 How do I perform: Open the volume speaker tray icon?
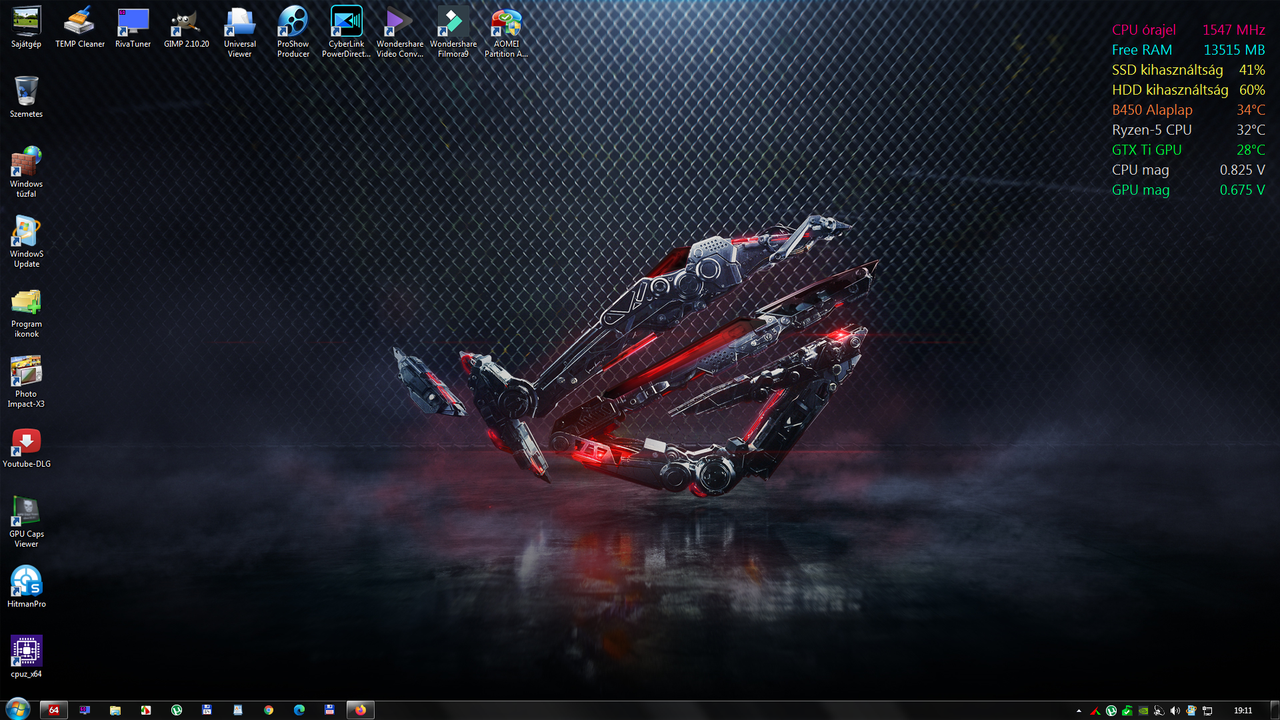(x=1175, y=711)
